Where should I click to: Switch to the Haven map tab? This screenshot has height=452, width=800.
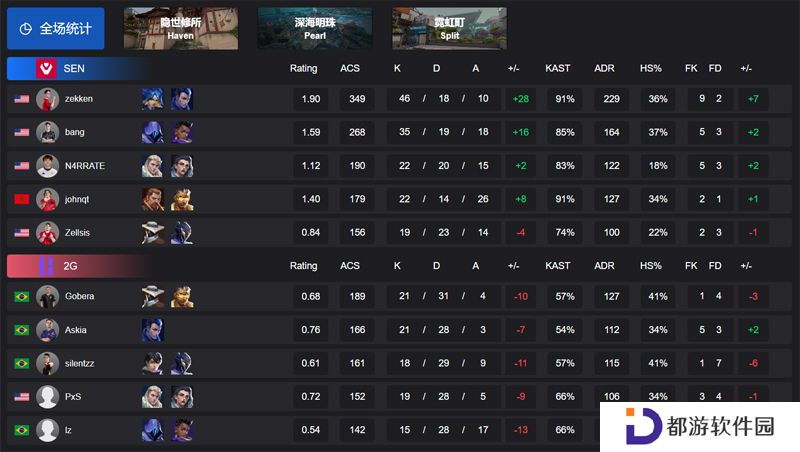point(181,29)
